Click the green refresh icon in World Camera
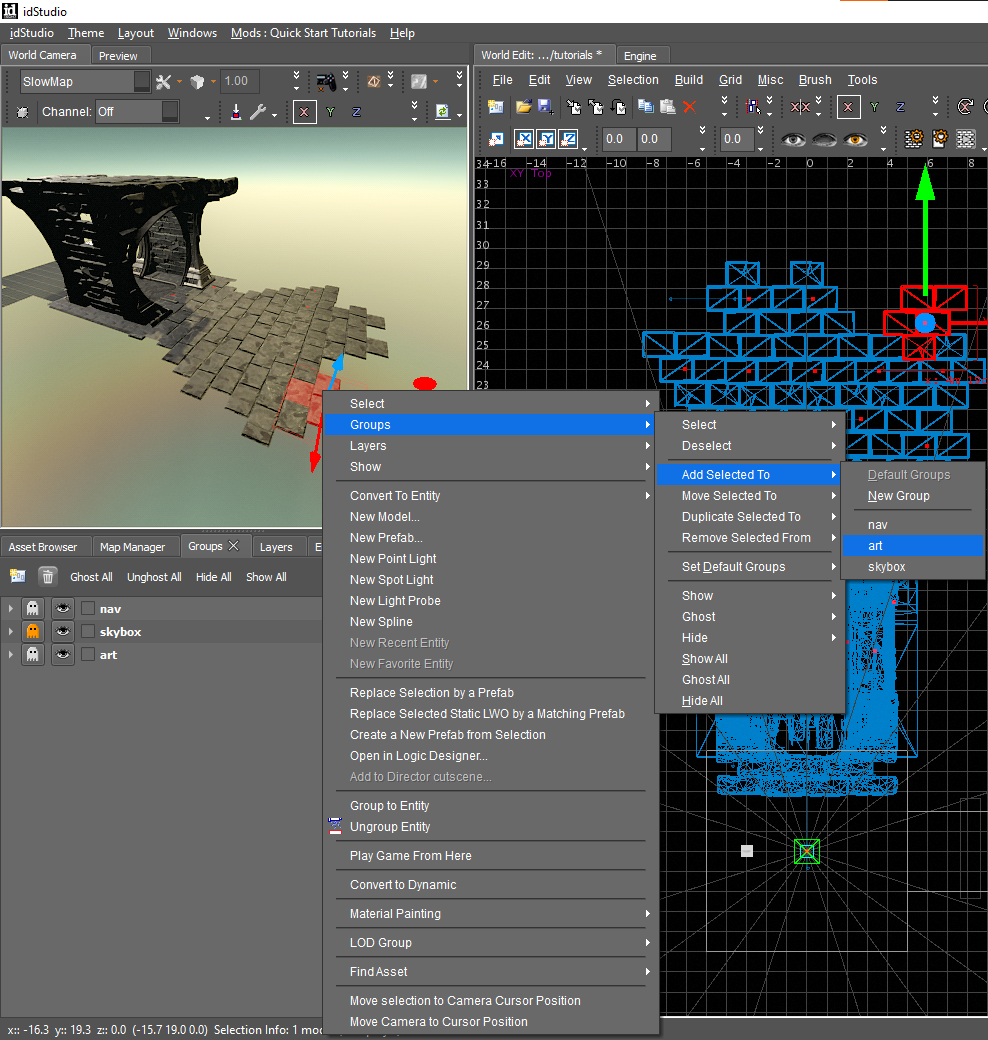Image resolution: width=988 pixels, height=1040 pixels. point(442,111)
